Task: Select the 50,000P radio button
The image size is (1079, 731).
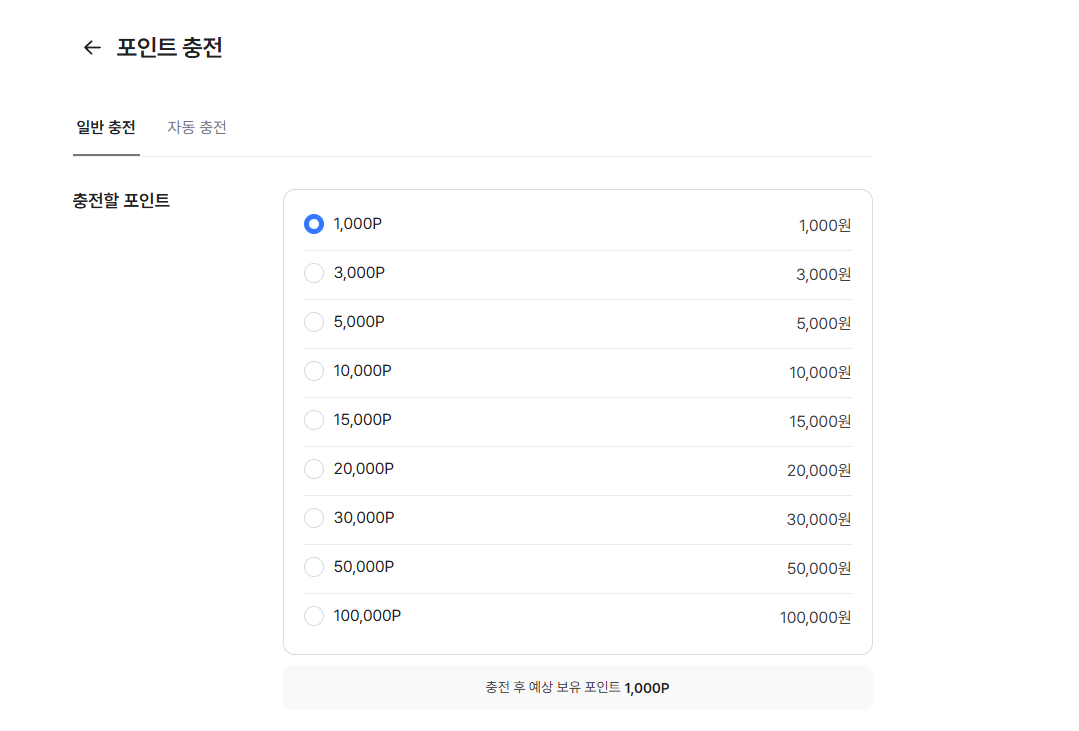Action: coord(314,567)
